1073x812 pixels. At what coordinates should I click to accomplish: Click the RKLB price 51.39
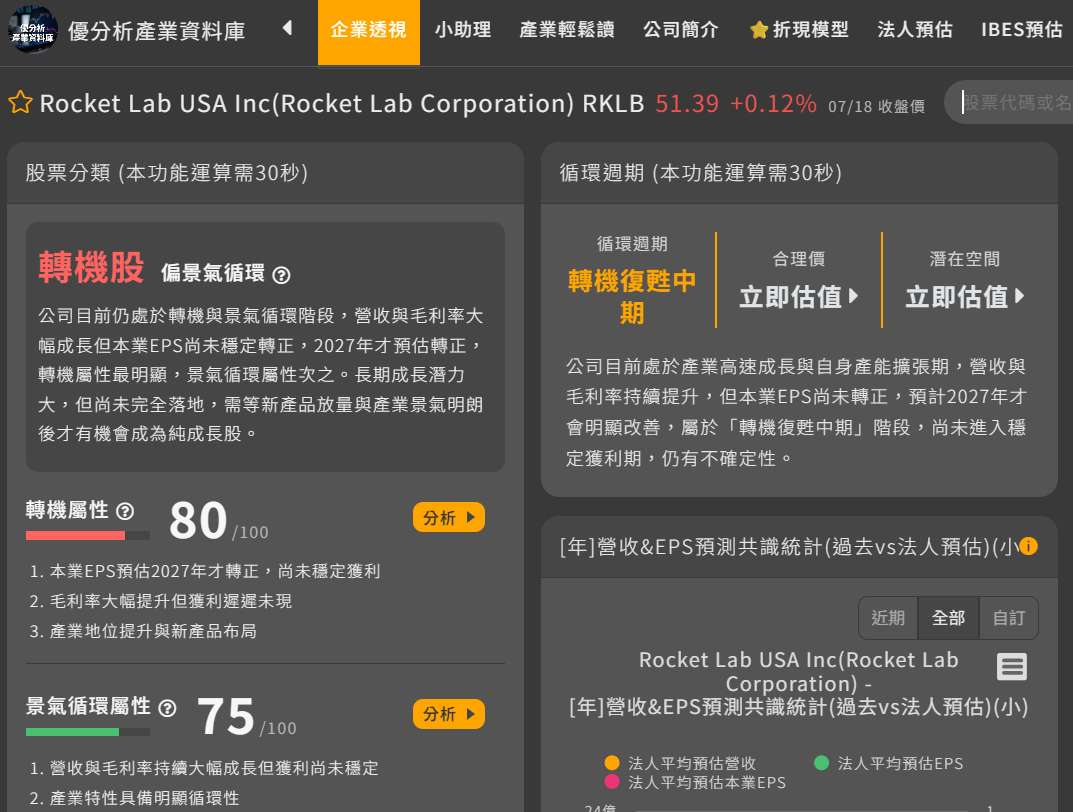coord(687,103)
